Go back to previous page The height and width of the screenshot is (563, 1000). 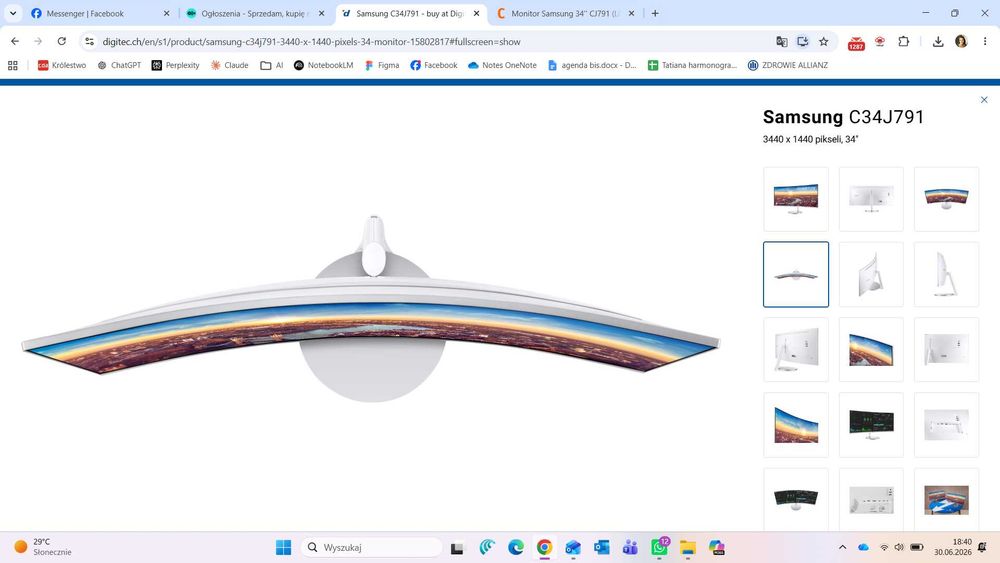point(15,41)
